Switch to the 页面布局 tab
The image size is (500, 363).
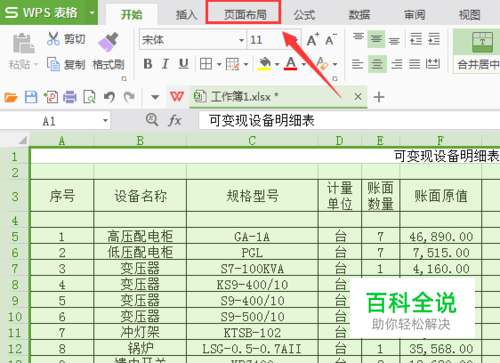pos(245,15)
